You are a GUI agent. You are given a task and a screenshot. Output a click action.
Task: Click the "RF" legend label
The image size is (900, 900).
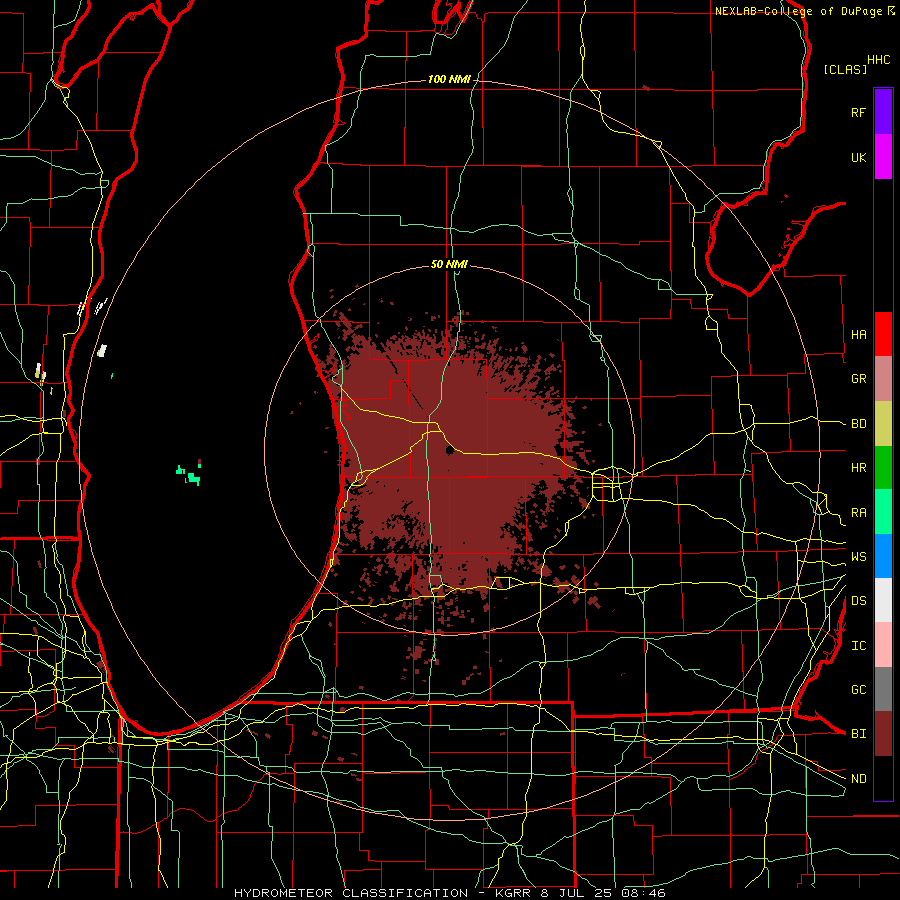[858, 113]
